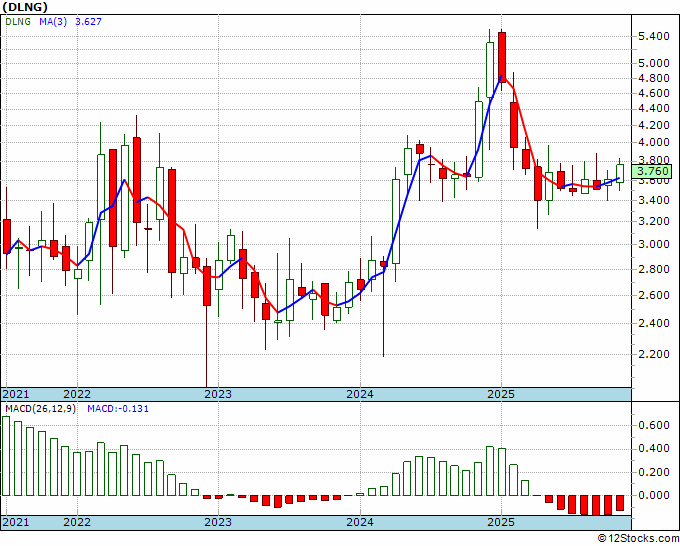The height and width of the screenshot is (546, 680).
Task: Click 2022 on the MACD panel timeline
Action: pyautogui.click(x=77, y=522)
